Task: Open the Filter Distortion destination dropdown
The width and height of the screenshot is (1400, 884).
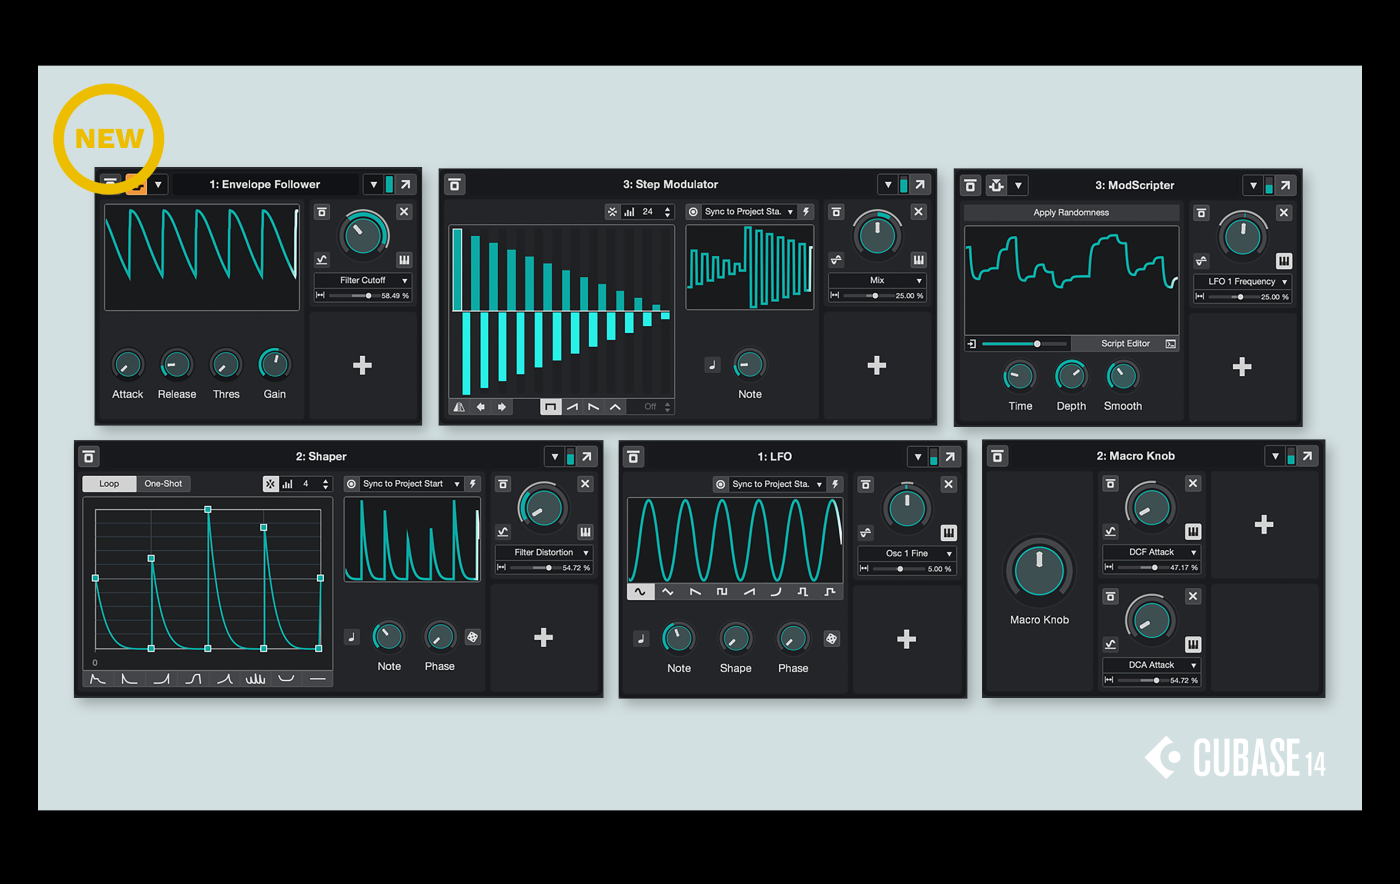Action: (544, 553)
